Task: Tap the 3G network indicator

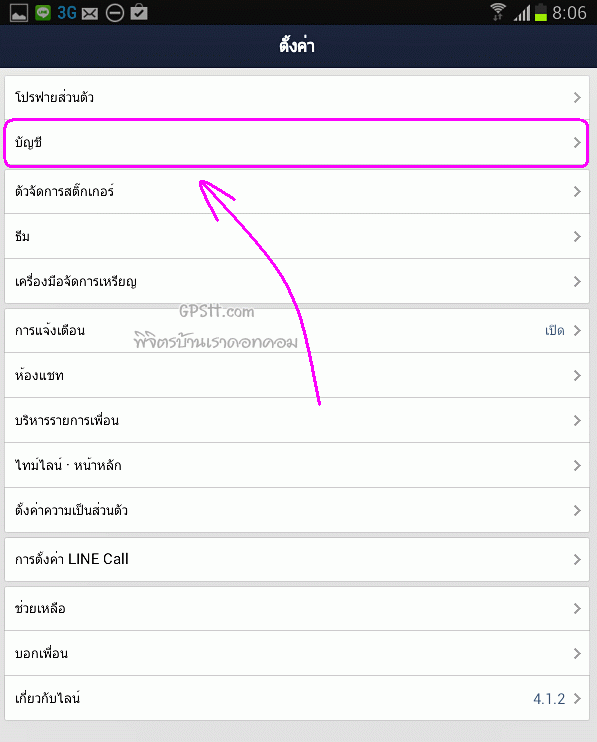Action: click(67, 13)
